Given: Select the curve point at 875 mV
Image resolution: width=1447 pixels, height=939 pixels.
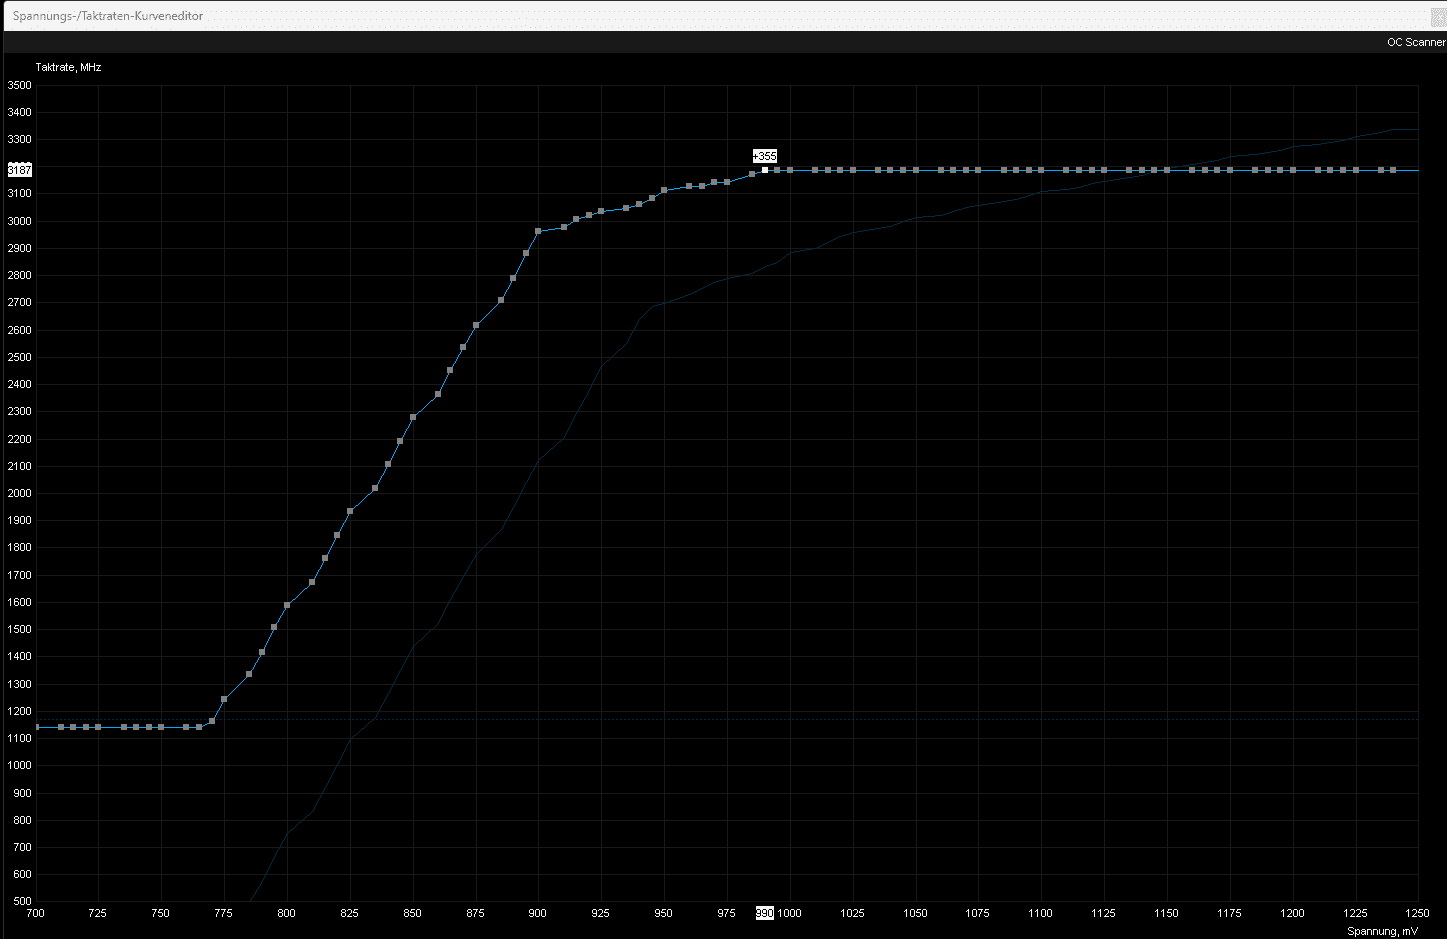Looking at the screenshot, I should (476, 325).
